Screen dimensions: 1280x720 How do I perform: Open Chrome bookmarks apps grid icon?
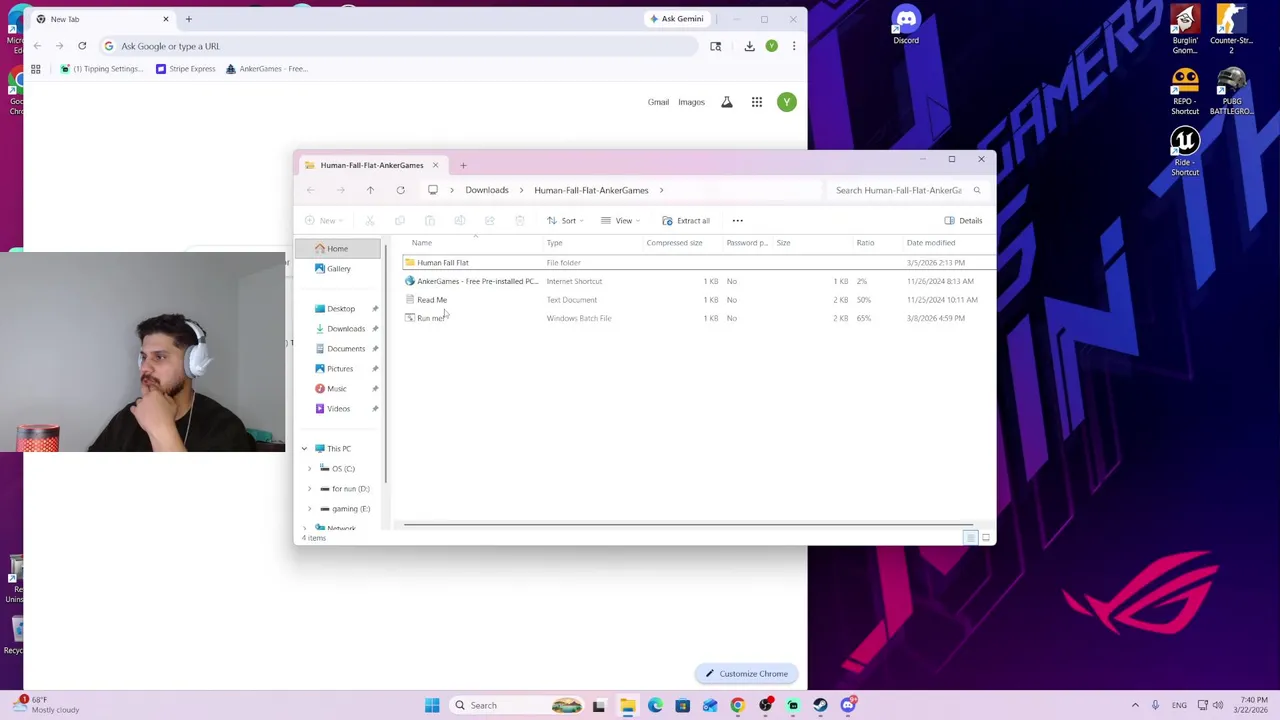pos(36,69)
